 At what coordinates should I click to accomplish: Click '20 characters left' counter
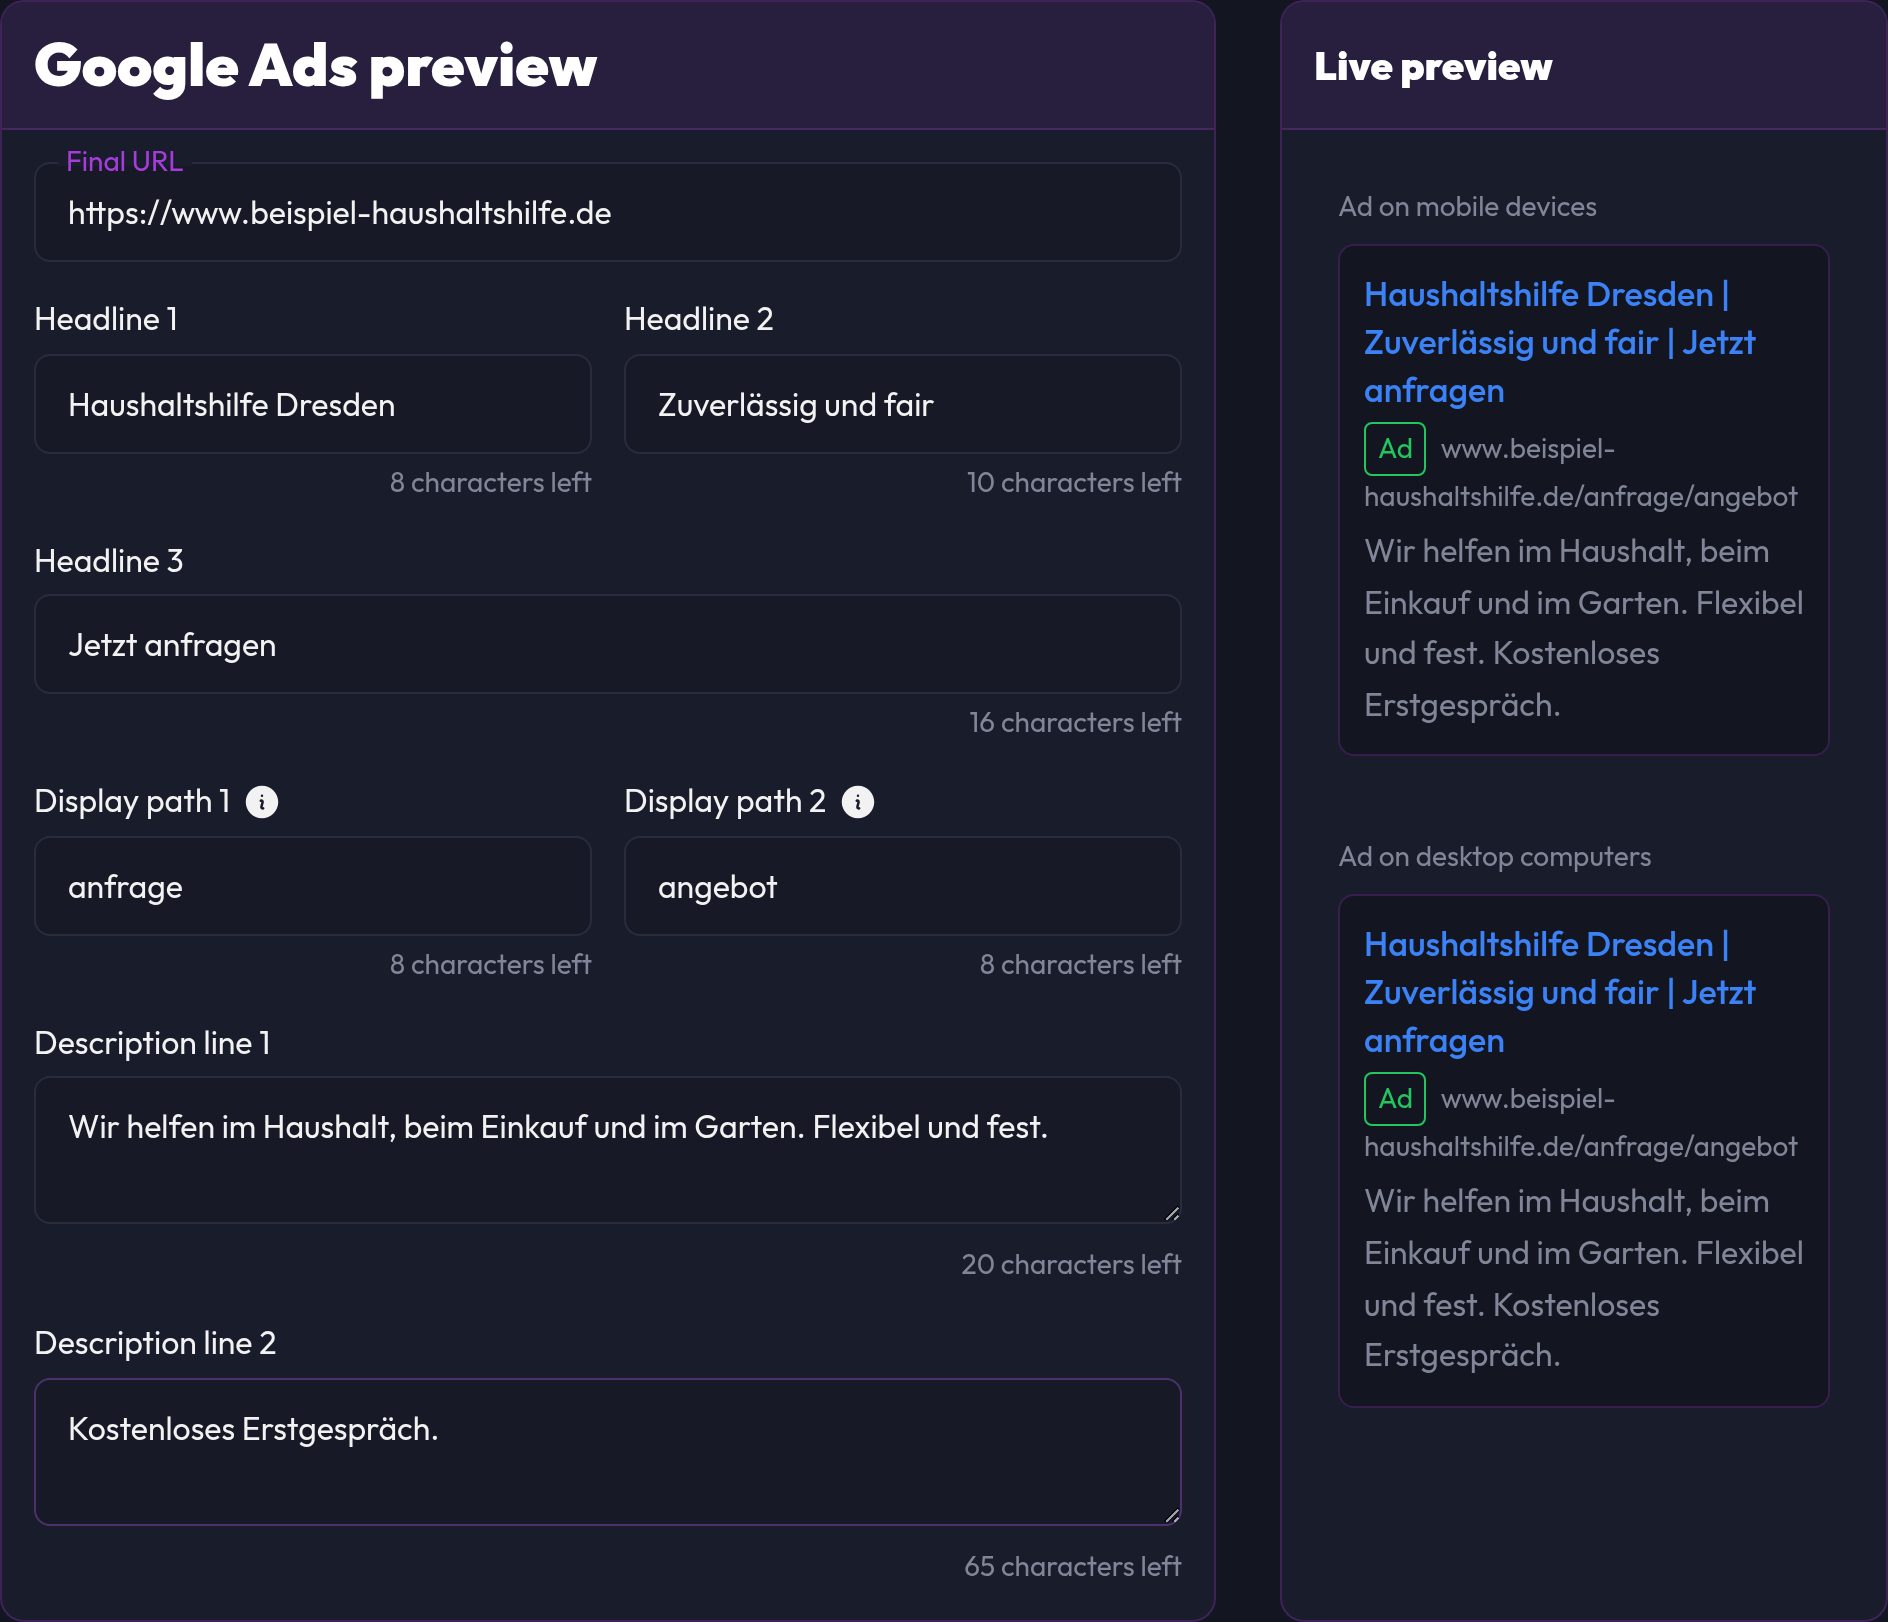(1071, 1264)
